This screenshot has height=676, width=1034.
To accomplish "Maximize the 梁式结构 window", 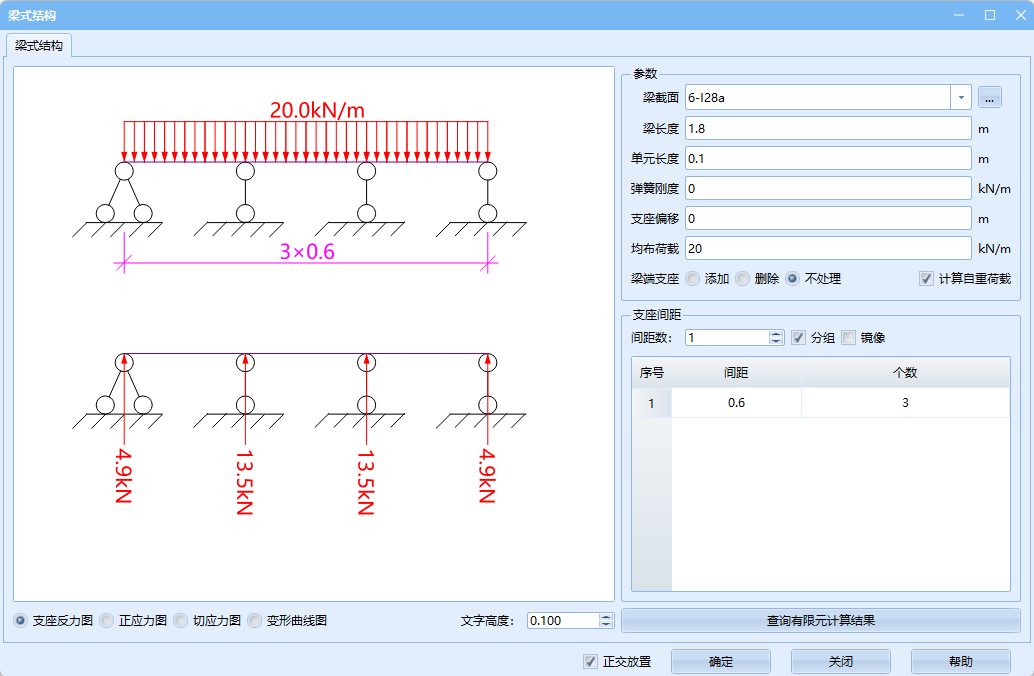I will click(990, 15).
